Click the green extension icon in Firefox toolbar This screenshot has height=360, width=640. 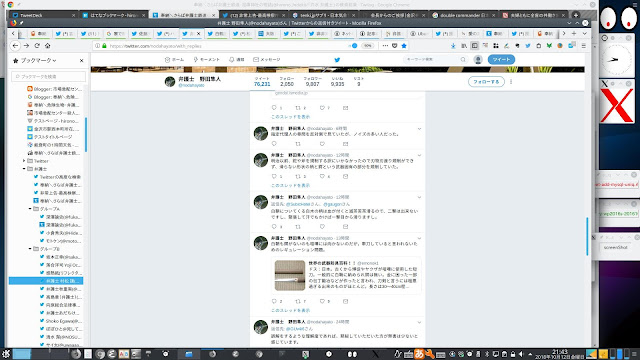click(x=549, y=46)
